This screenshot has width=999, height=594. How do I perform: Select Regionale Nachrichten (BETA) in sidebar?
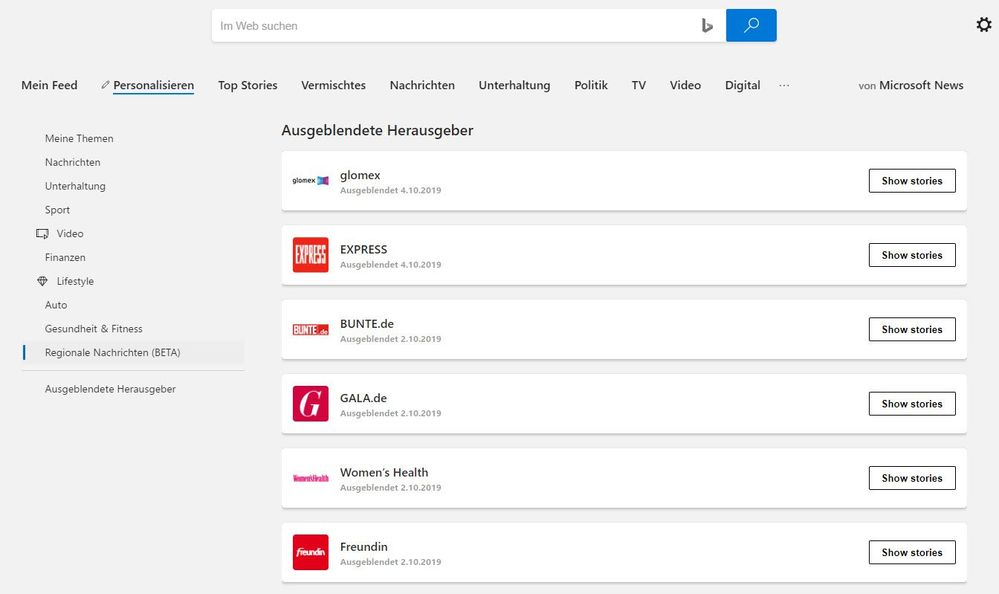tap(134, 352)
